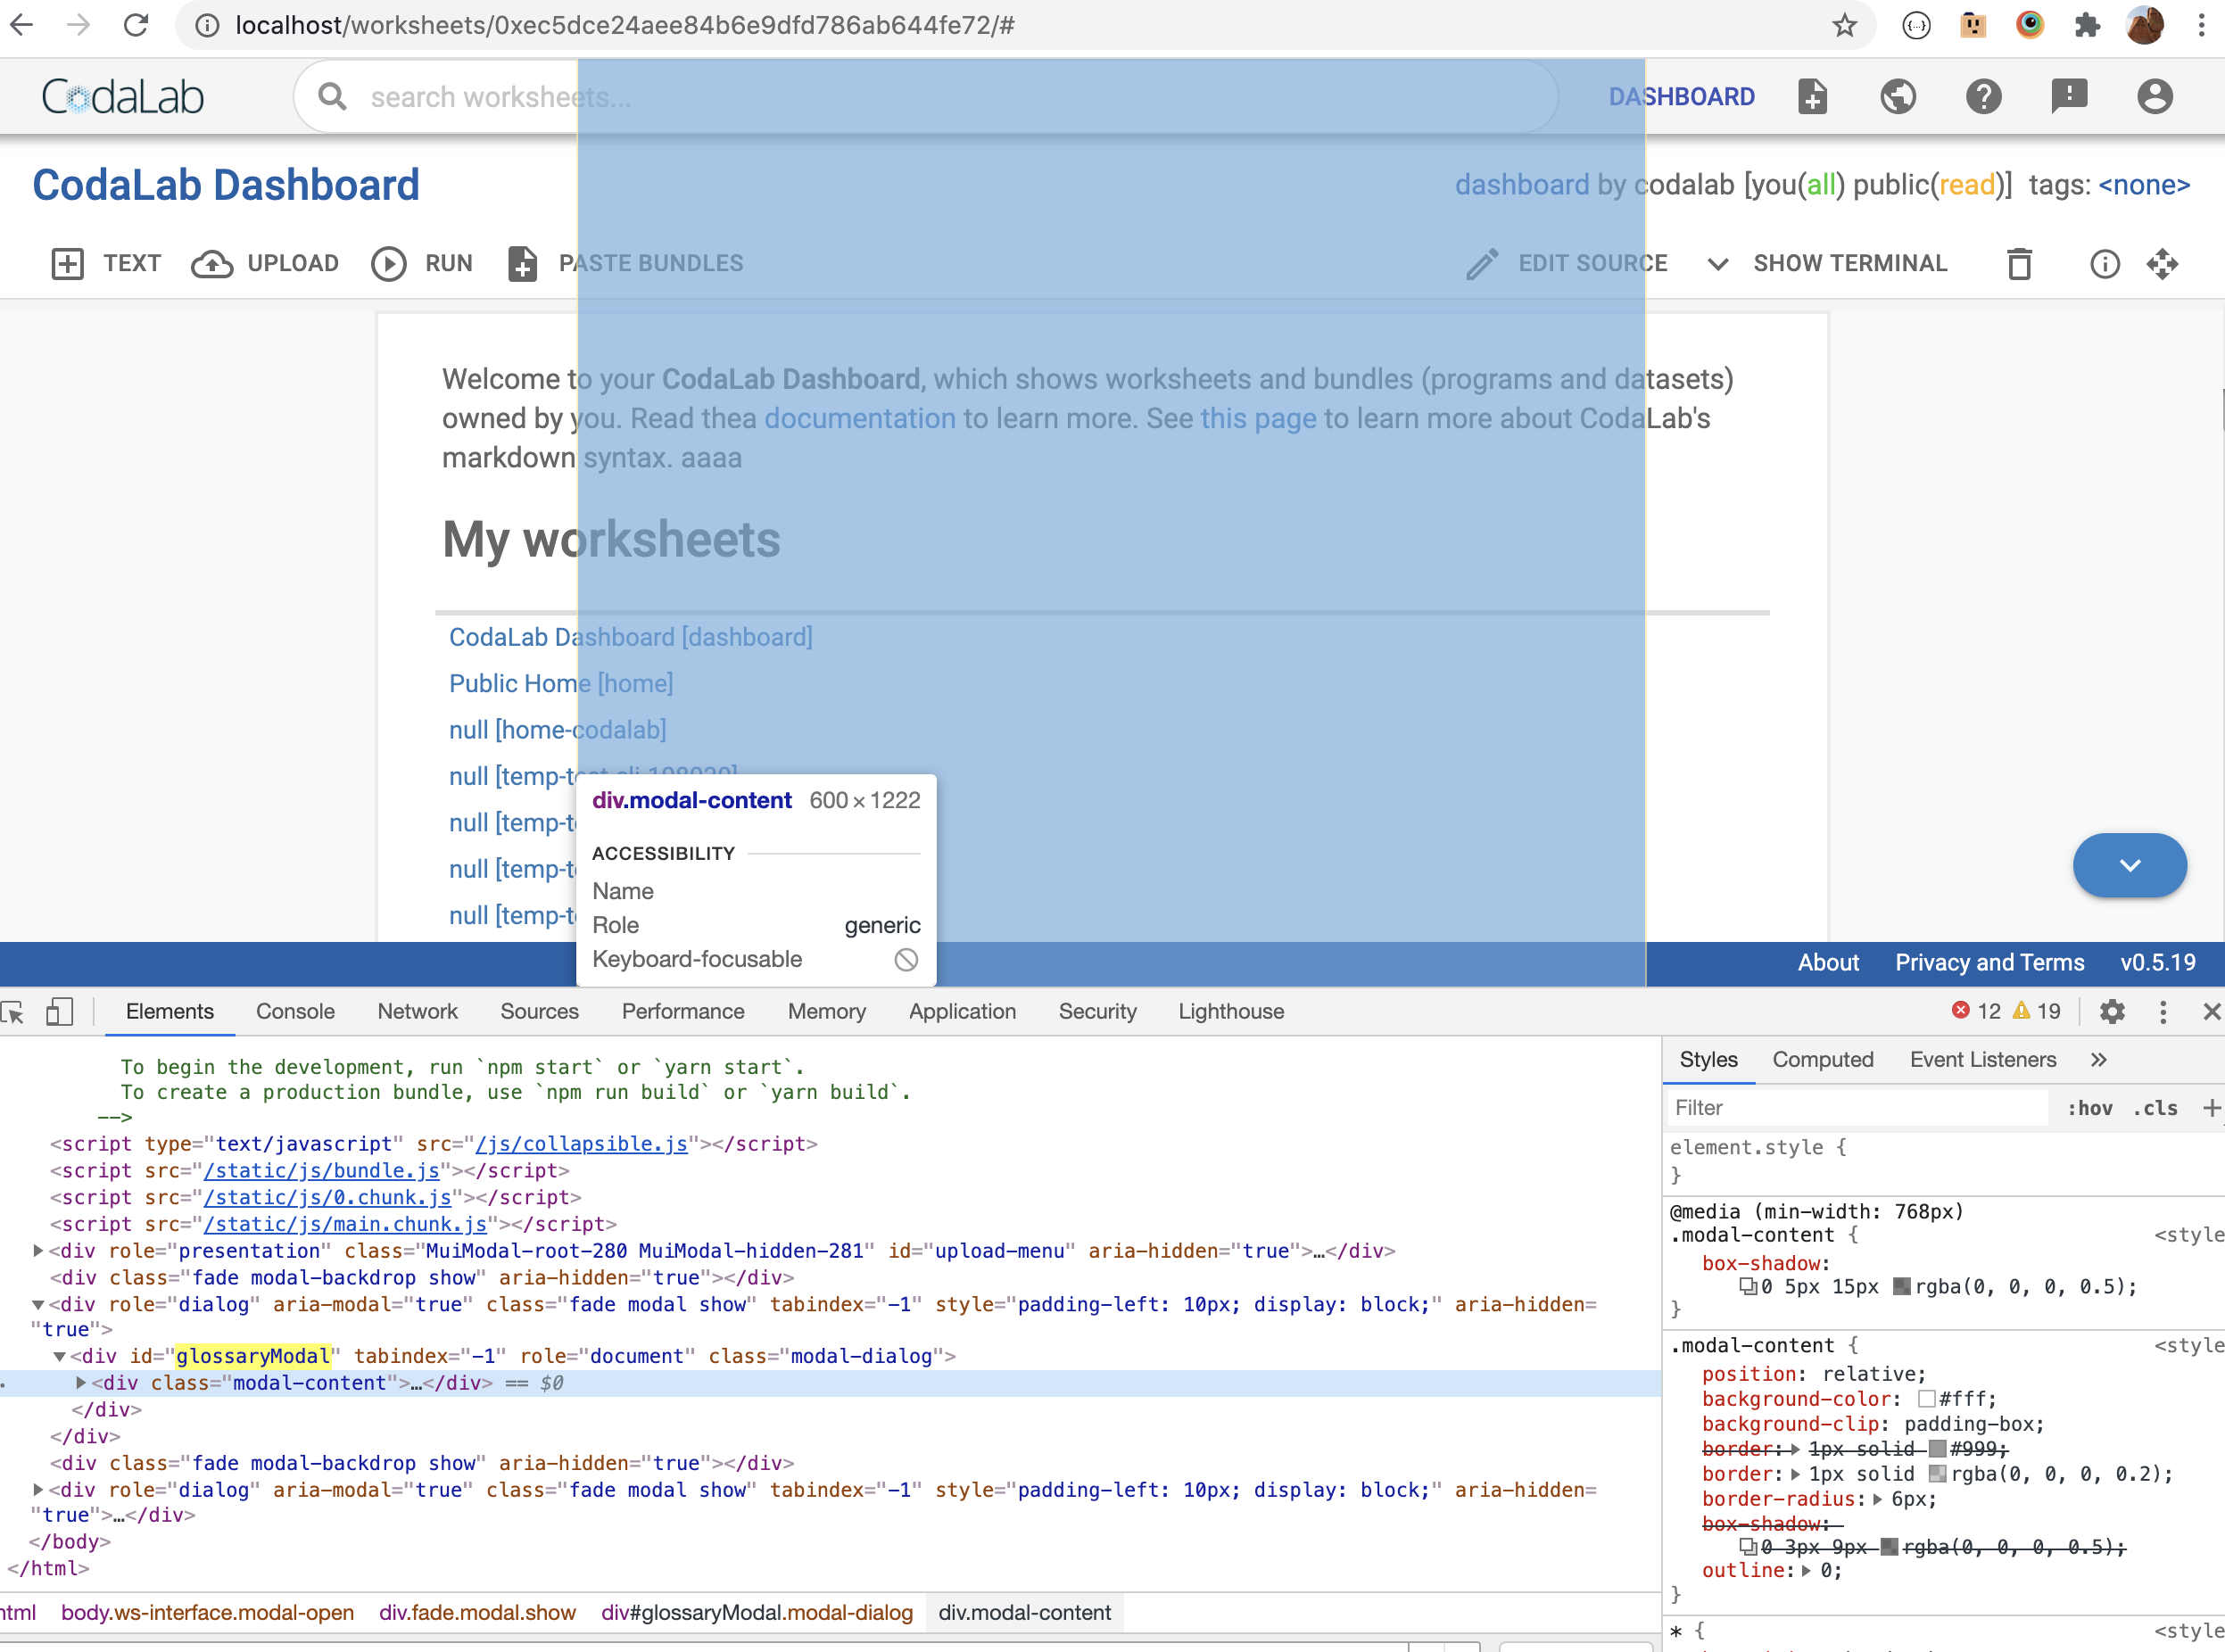Click the worksheet info icon

[x=2104, y=263]
